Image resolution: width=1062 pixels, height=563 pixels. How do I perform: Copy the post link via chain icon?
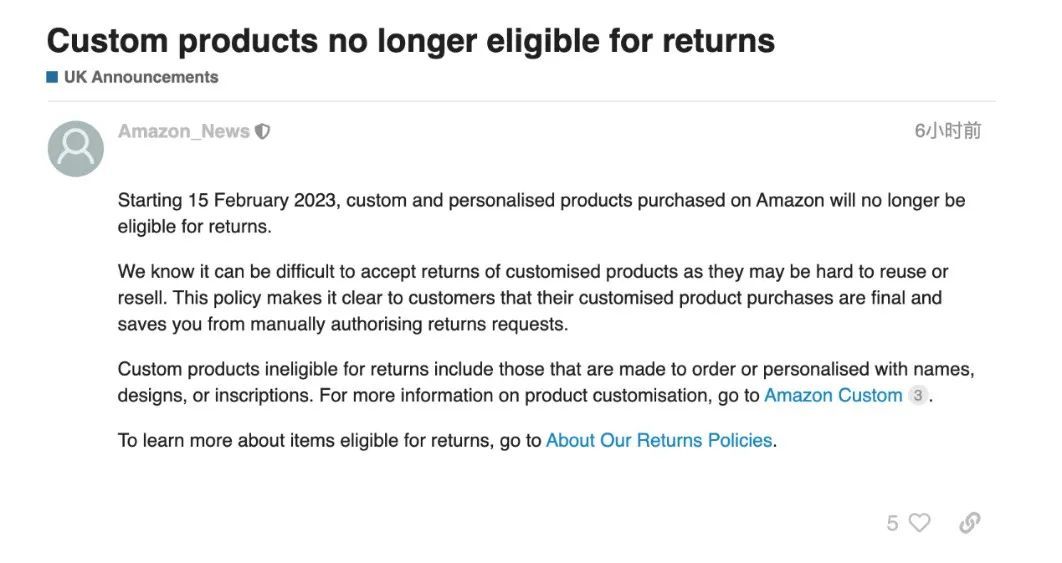970,523
